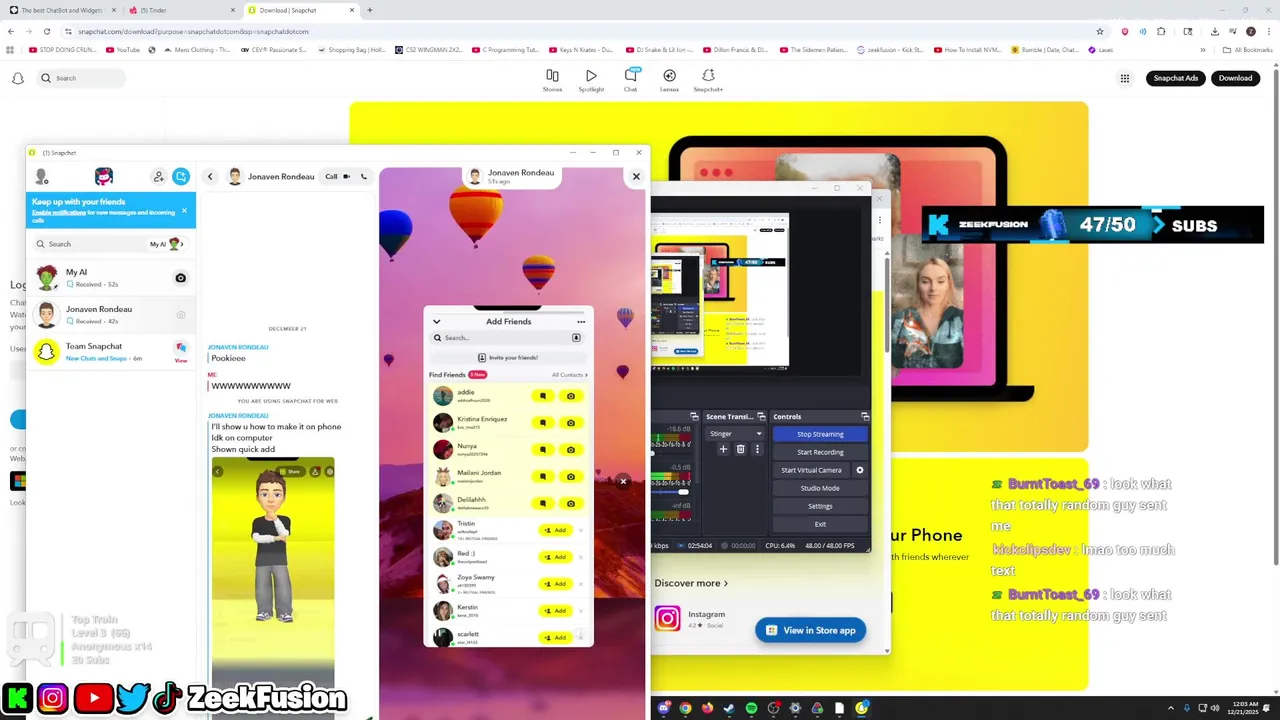Open transition properties three-dot menu in OBS

point(757,449)
